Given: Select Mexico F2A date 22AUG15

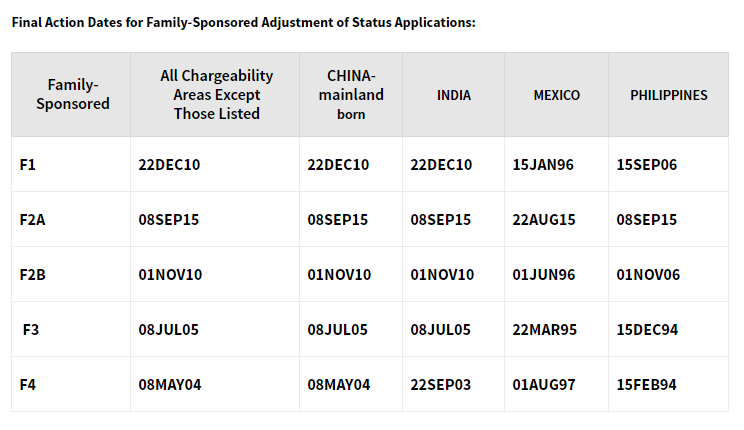Looking at the screenshot, I should tap(544, 220).
